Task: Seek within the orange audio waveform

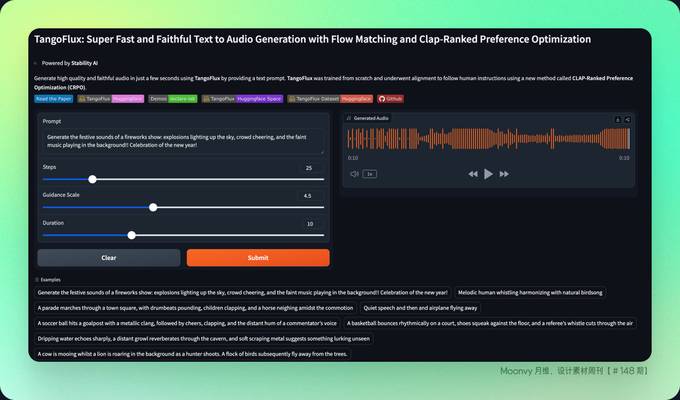Action: (488, 139)
